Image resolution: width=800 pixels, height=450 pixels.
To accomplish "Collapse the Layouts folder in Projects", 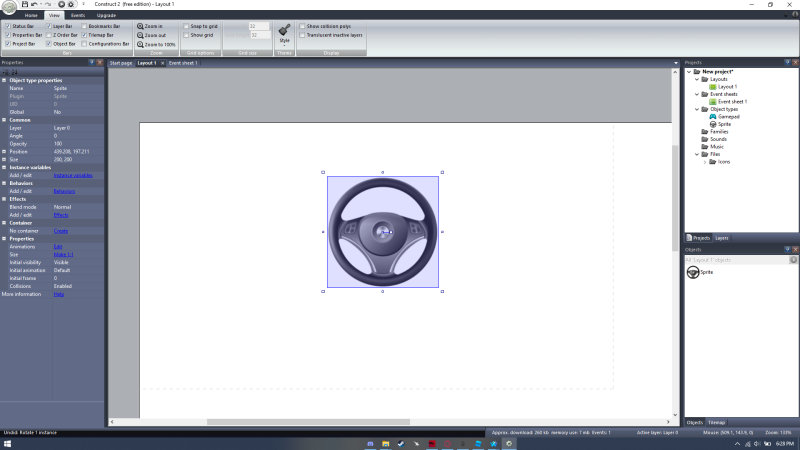I will pos(697,80).
